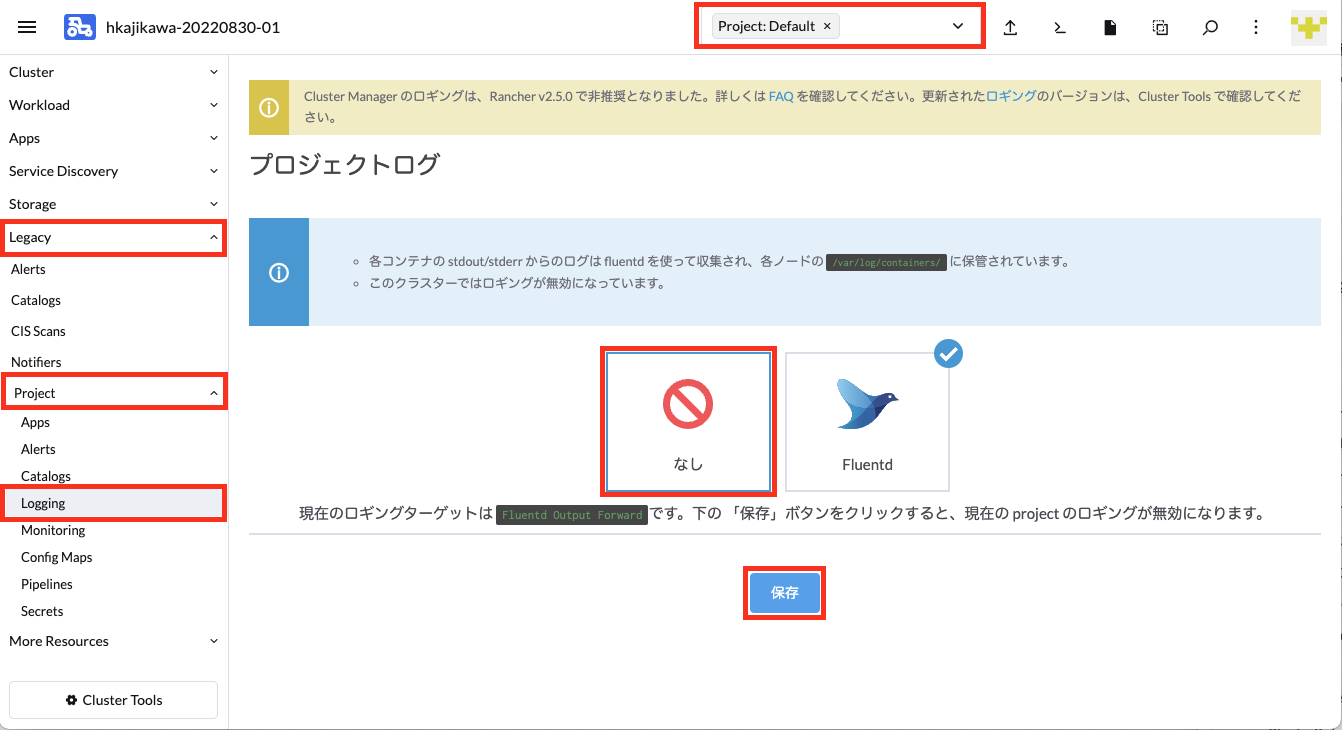
Task: Open Monitoring under Project
Action: point(53,530)
